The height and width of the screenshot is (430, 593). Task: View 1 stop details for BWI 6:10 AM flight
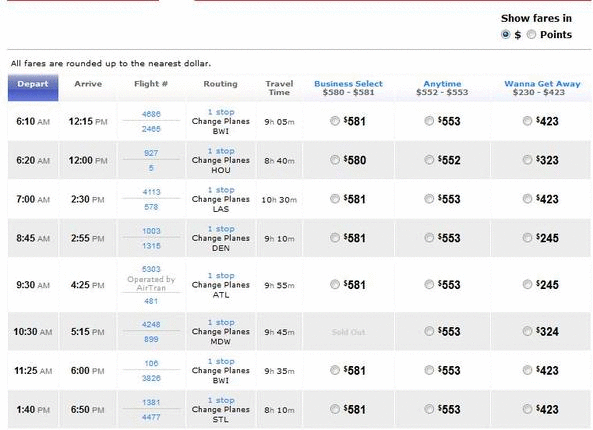coord(221,112)
